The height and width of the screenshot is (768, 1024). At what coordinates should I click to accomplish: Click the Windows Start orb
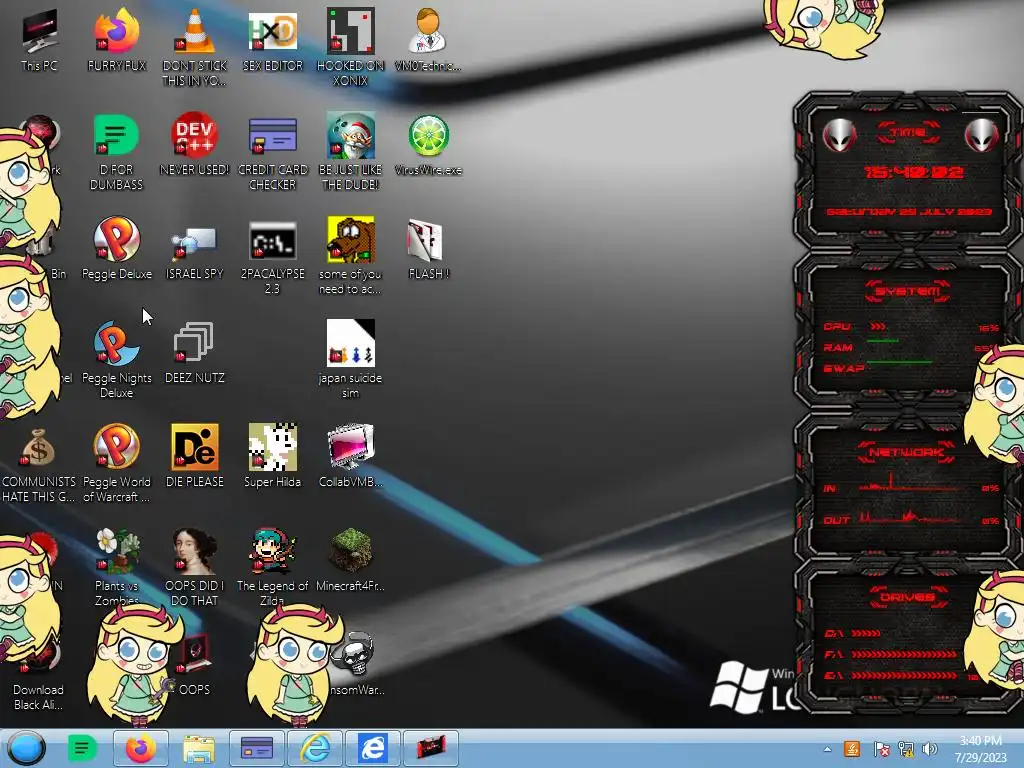[x=27, y=748]
